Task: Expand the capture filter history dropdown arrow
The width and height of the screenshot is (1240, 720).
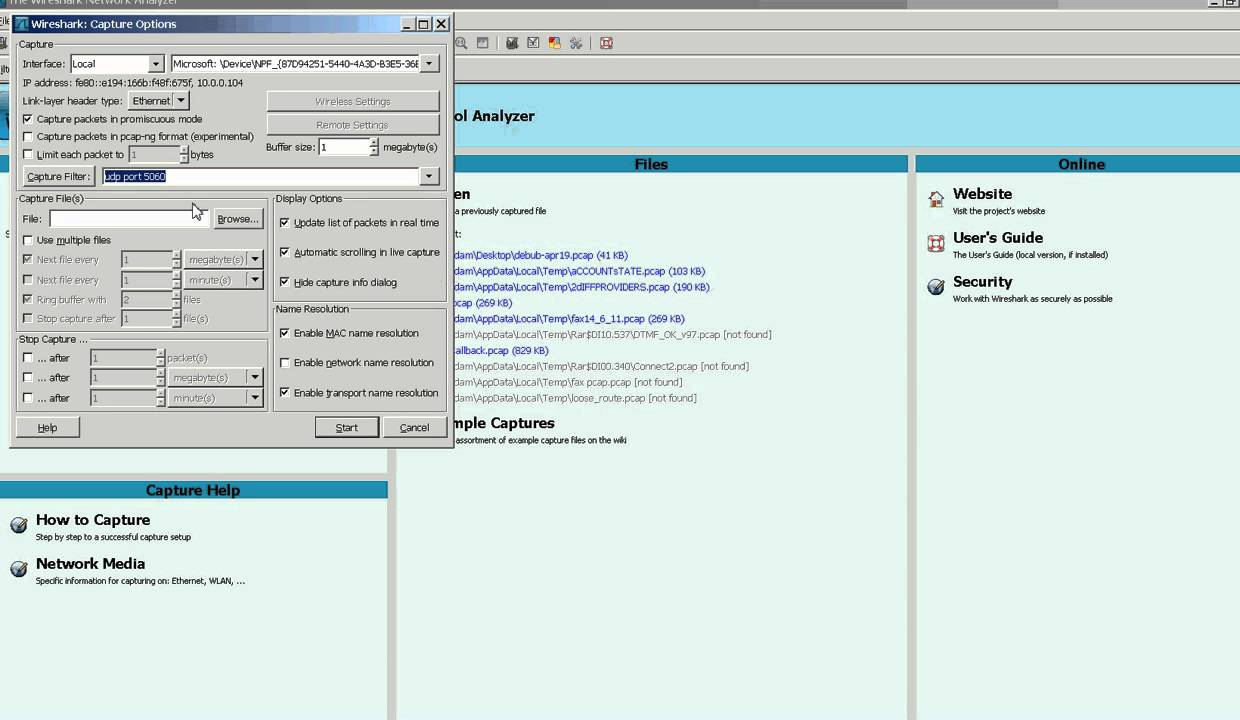Action: 429,177
